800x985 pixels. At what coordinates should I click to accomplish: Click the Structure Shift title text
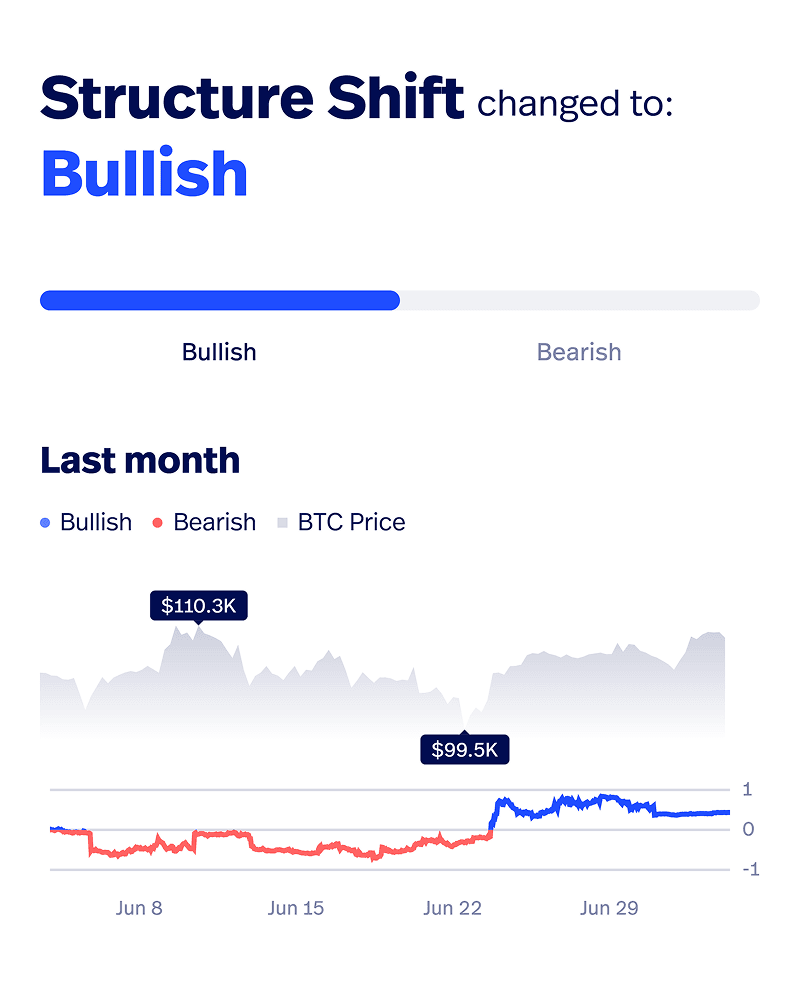(252, 97)
